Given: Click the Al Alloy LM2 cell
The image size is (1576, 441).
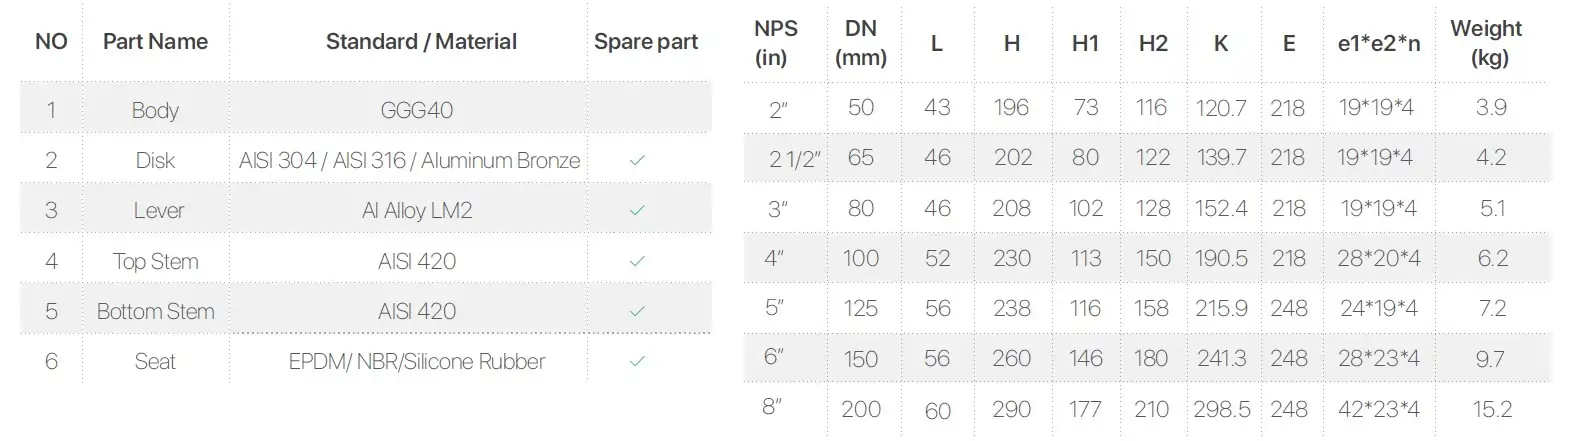Looking at the screenshot, I should click(x=417, y=211).
